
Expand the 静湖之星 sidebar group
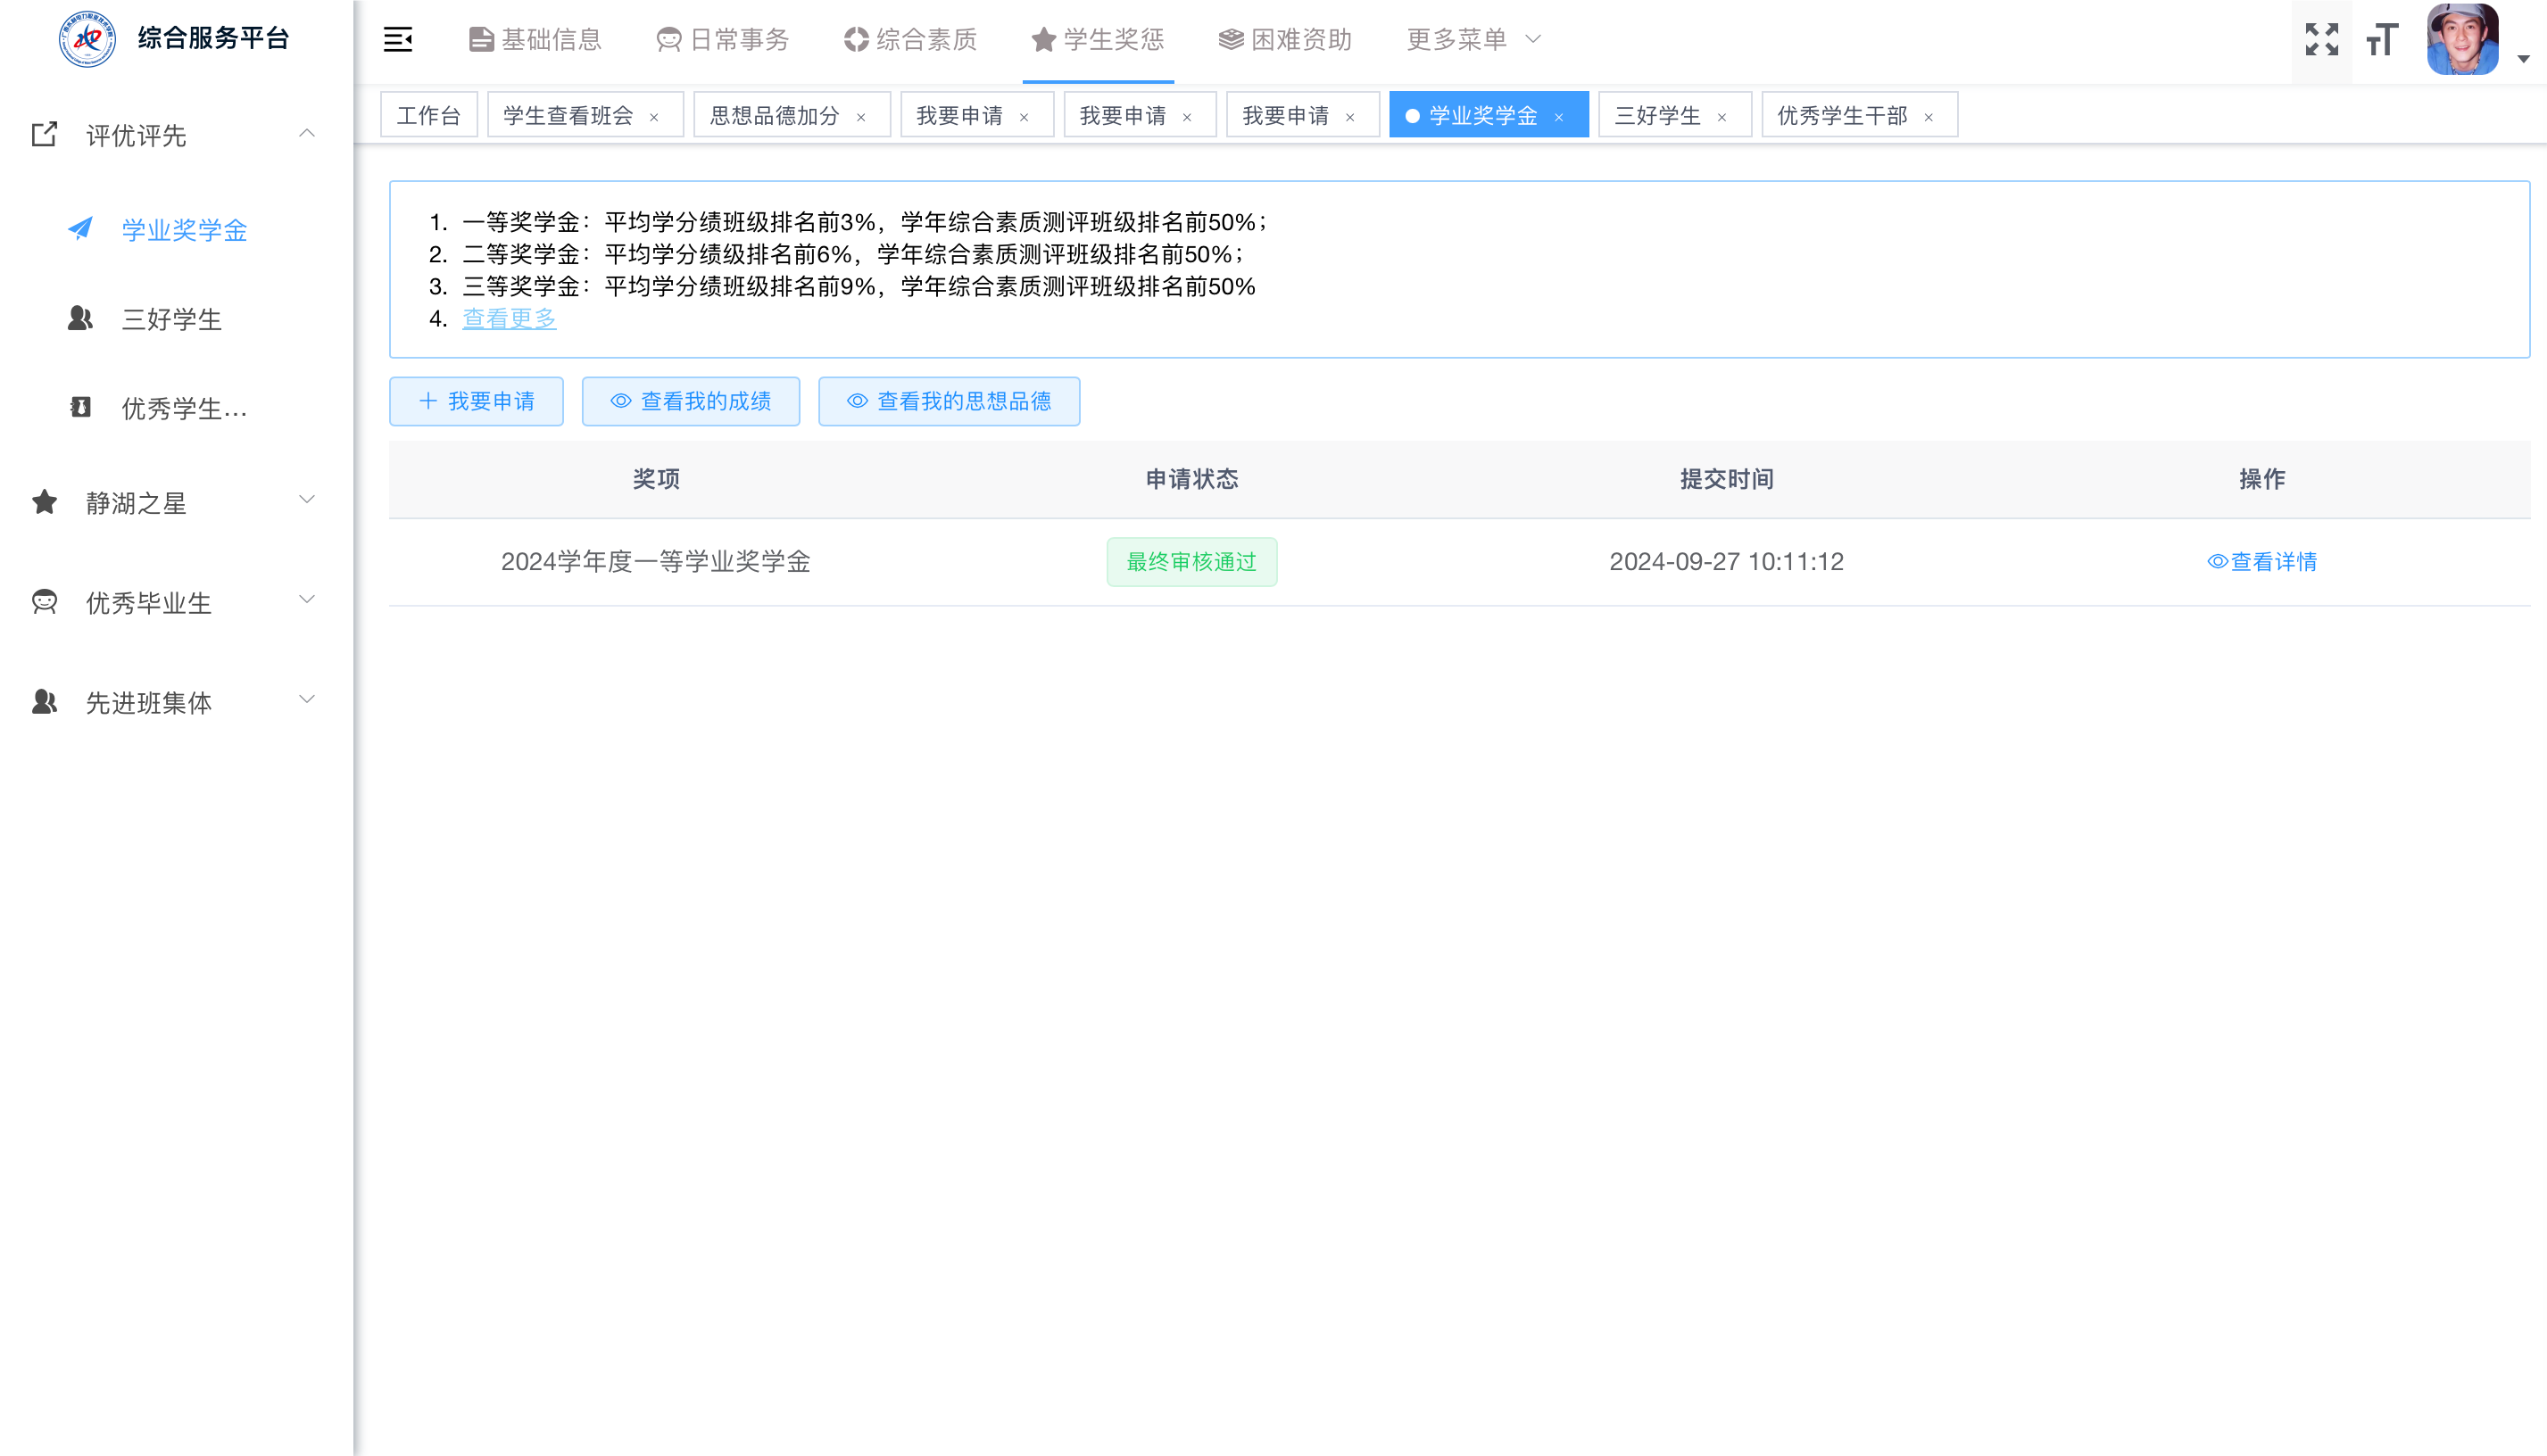tap(176, 502)
